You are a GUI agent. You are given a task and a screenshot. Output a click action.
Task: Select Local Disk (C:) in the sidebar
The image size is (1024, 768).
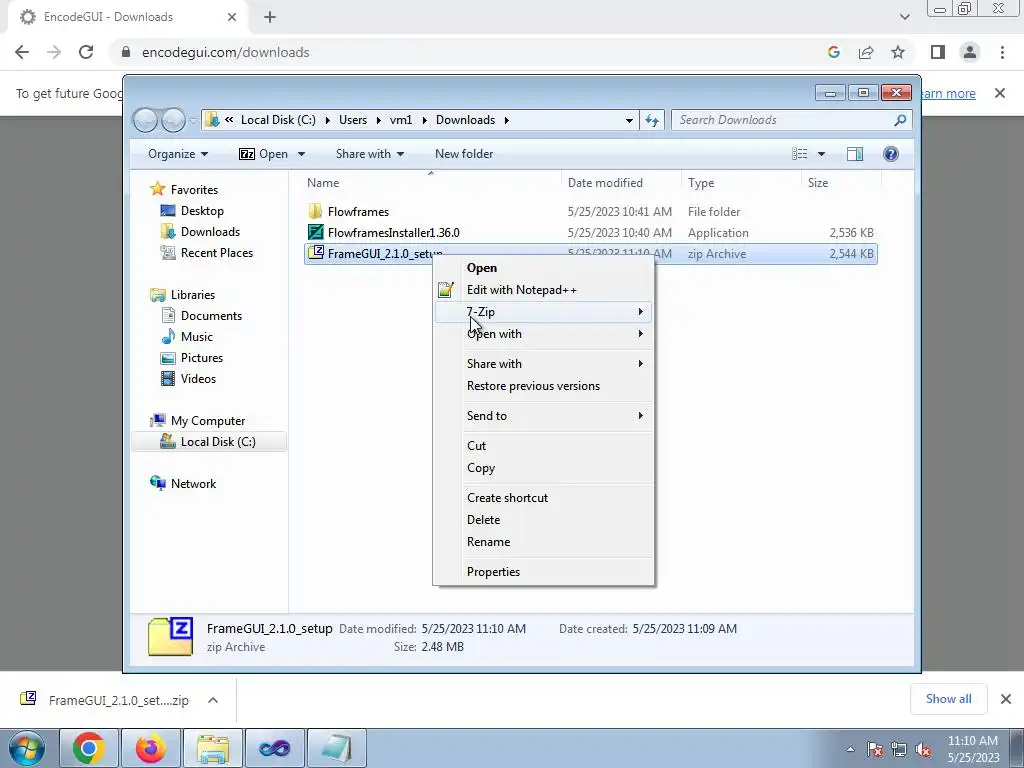coord(209,442)
